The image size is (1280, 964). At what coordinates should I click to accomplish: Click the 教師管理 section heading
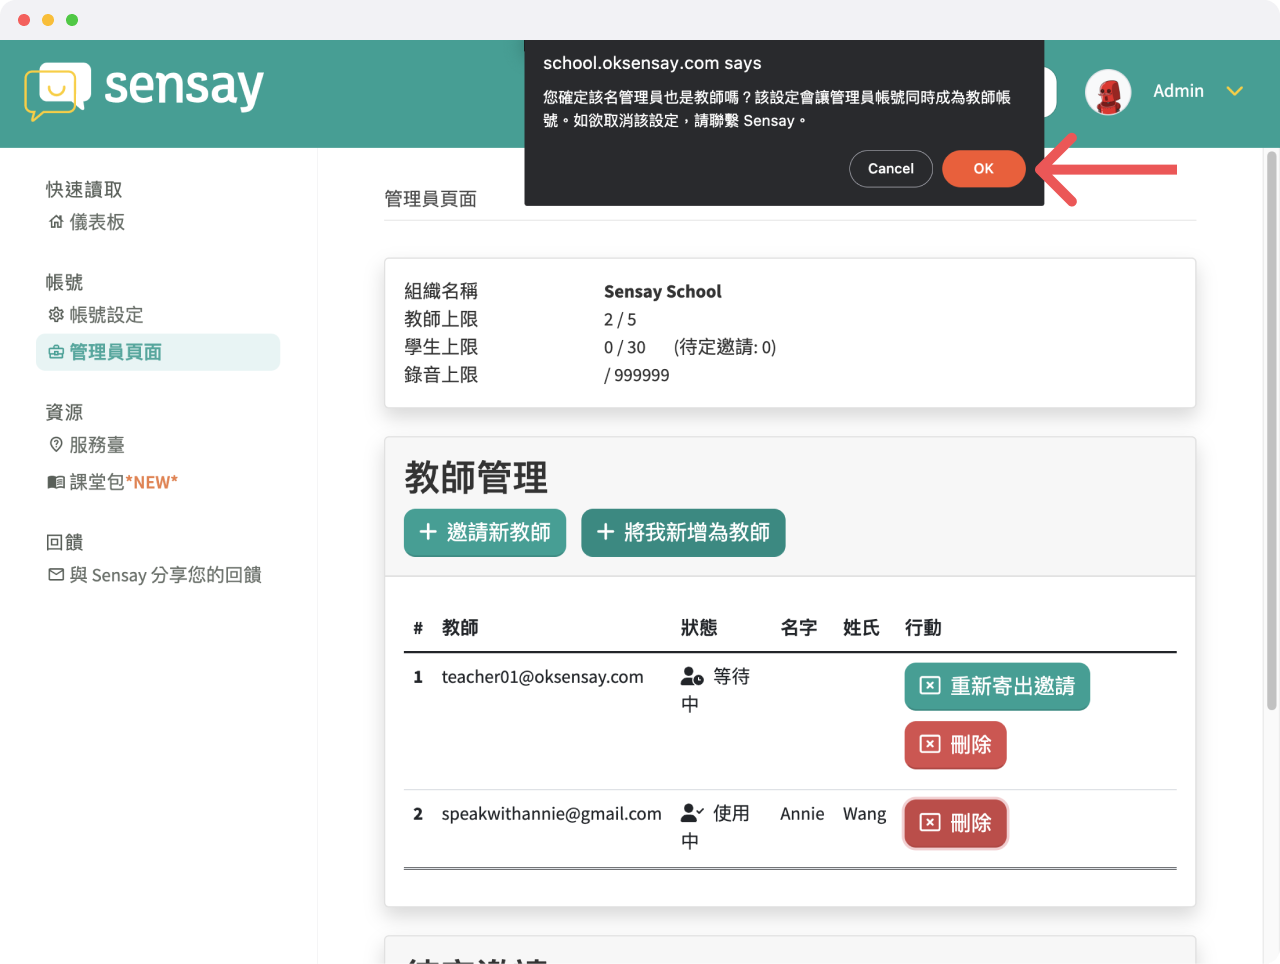coord(476,478)
